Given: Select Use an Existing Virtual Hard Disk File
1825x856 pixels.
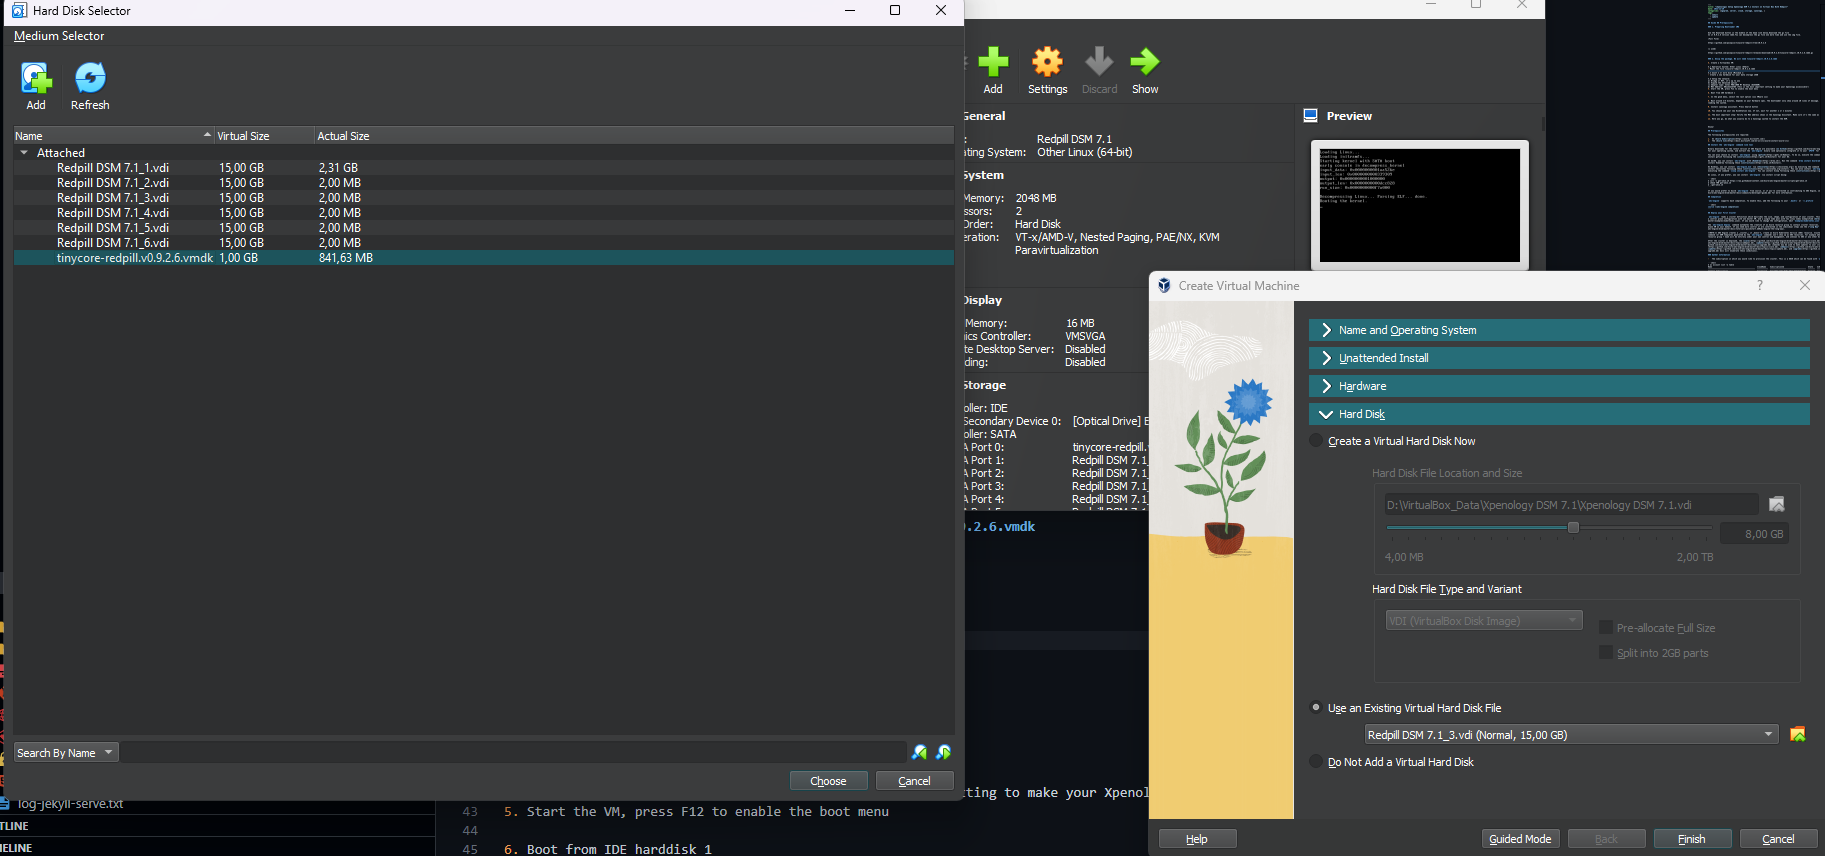Looking at the screenshot, I should click(1316, 707).
